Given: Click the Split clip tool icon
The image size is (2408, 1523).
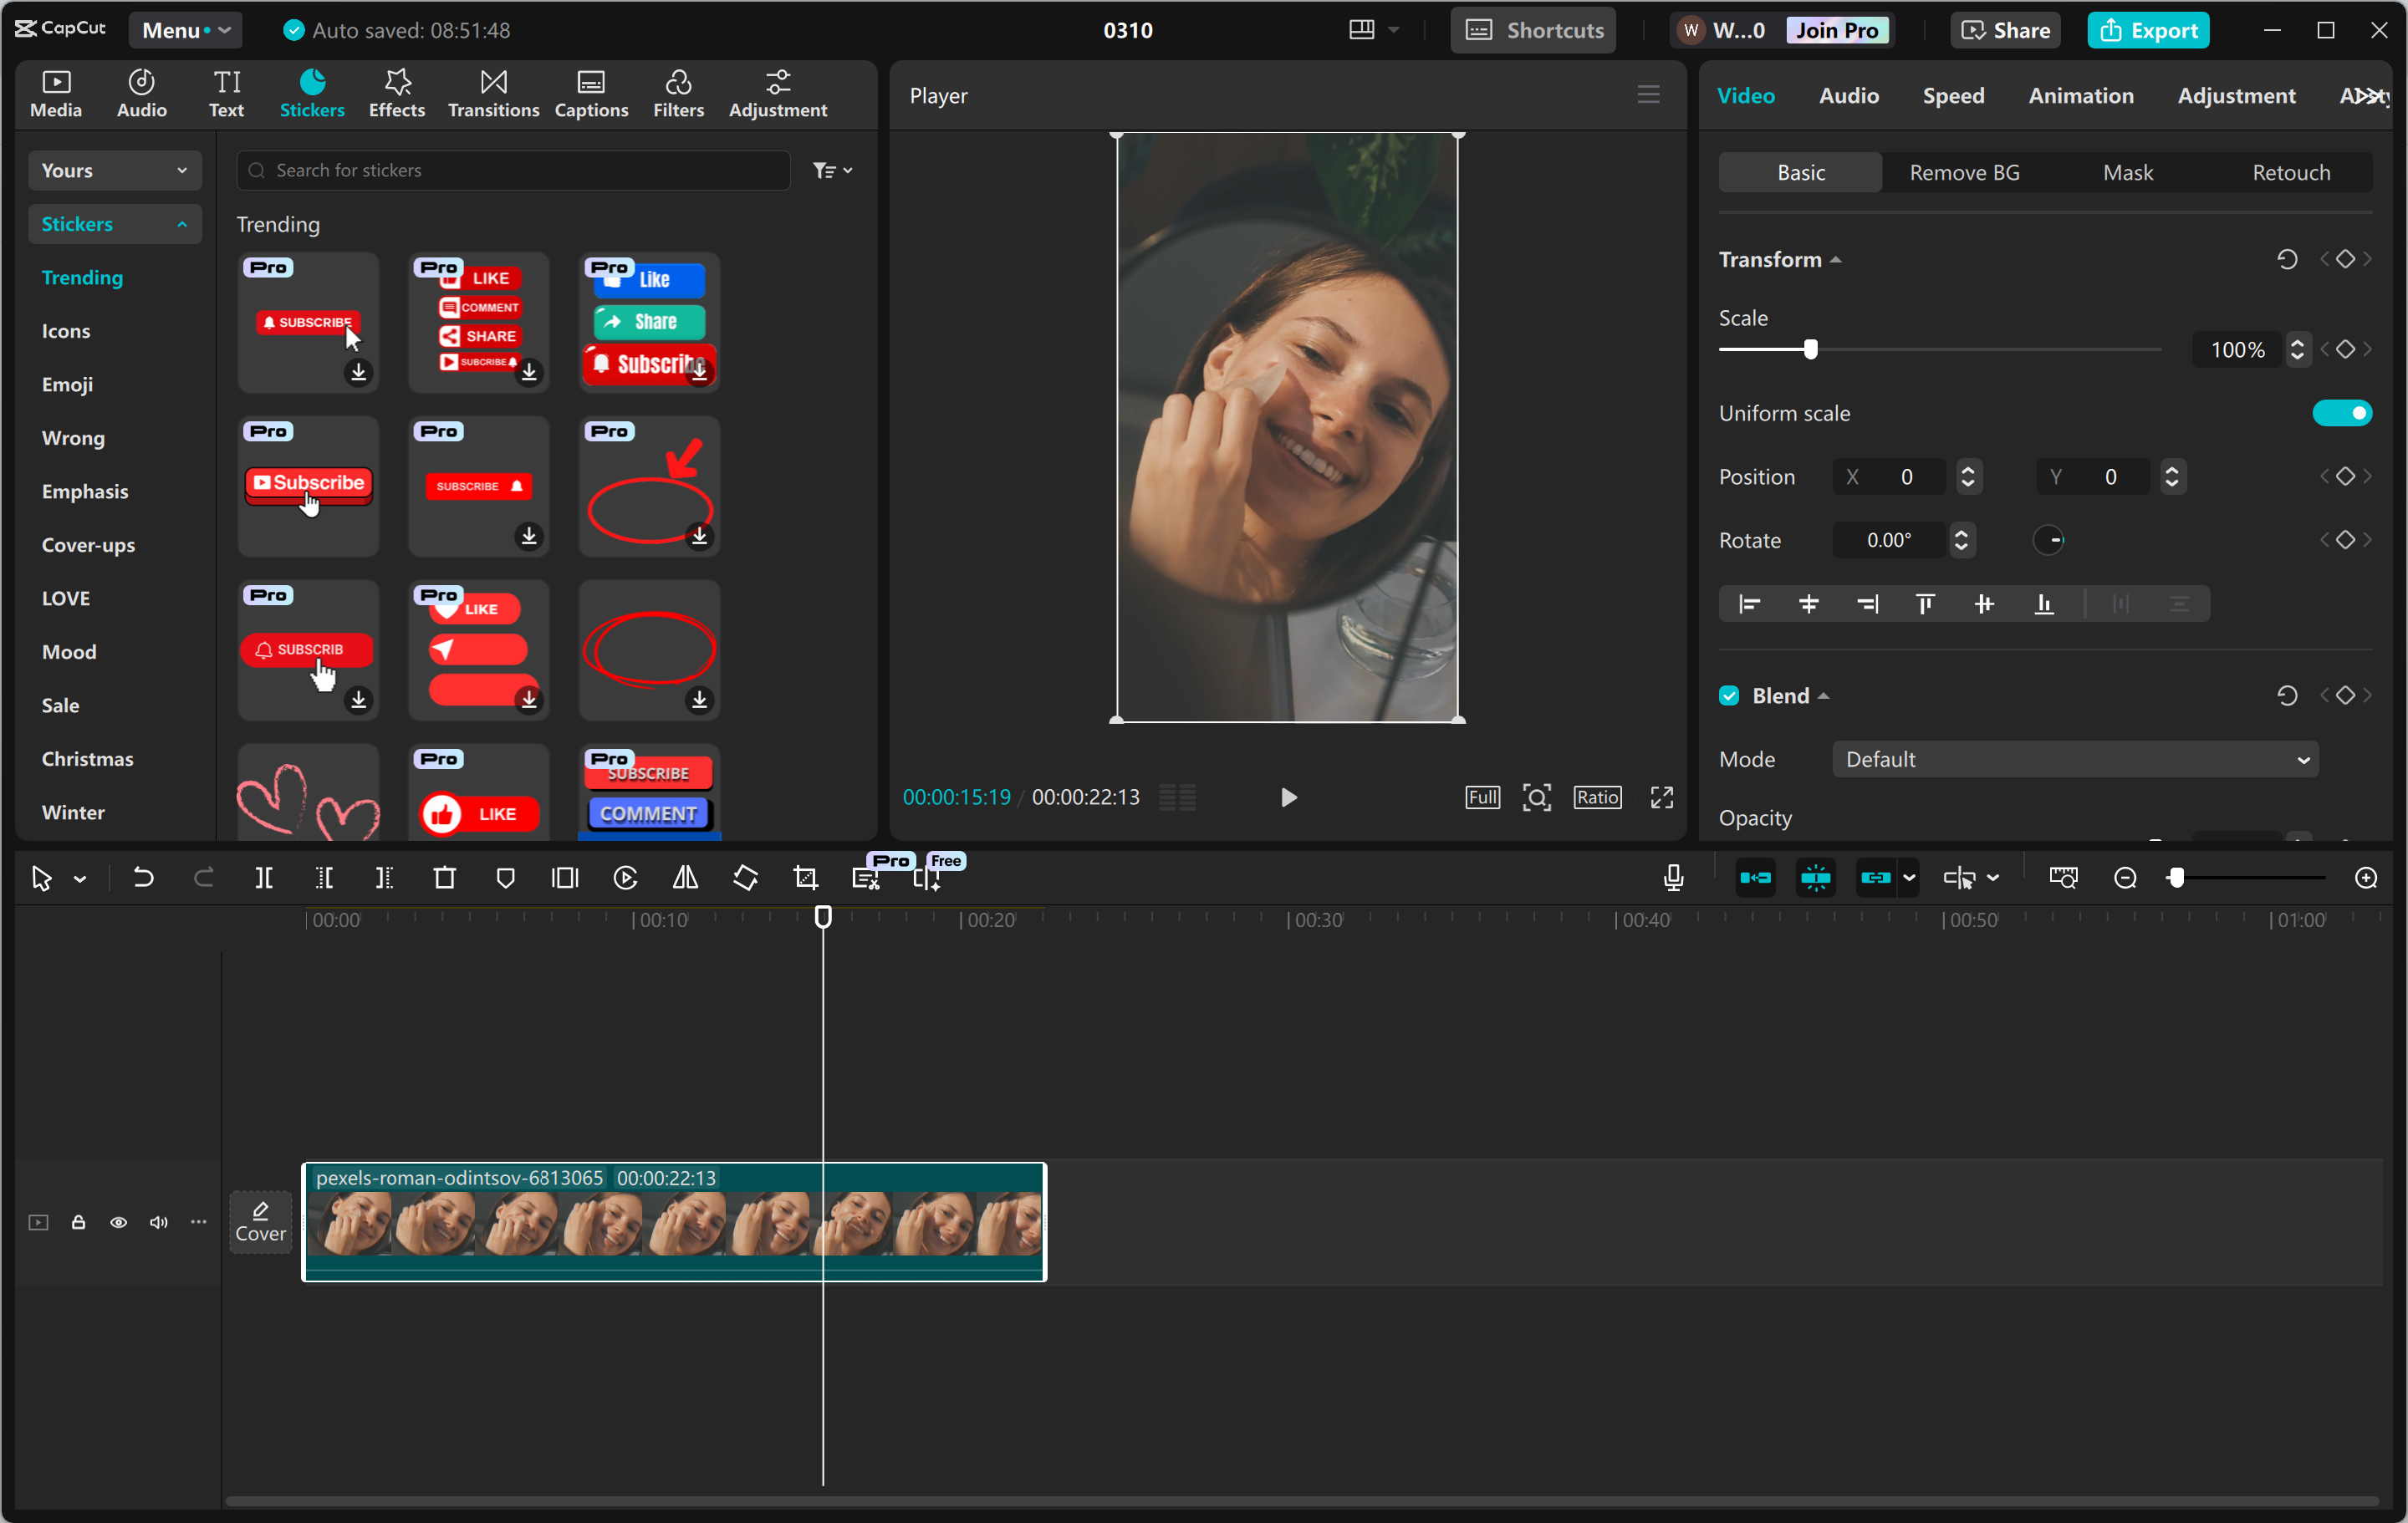Looking at the screenshot, I should click(264, 878).
